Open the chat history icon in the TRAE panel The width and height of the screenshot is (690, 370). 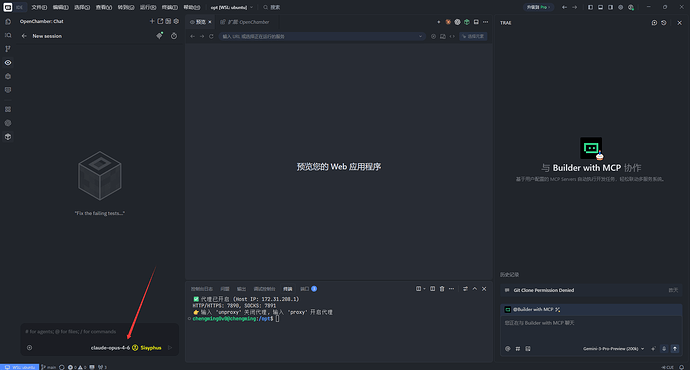click(664, 22)
